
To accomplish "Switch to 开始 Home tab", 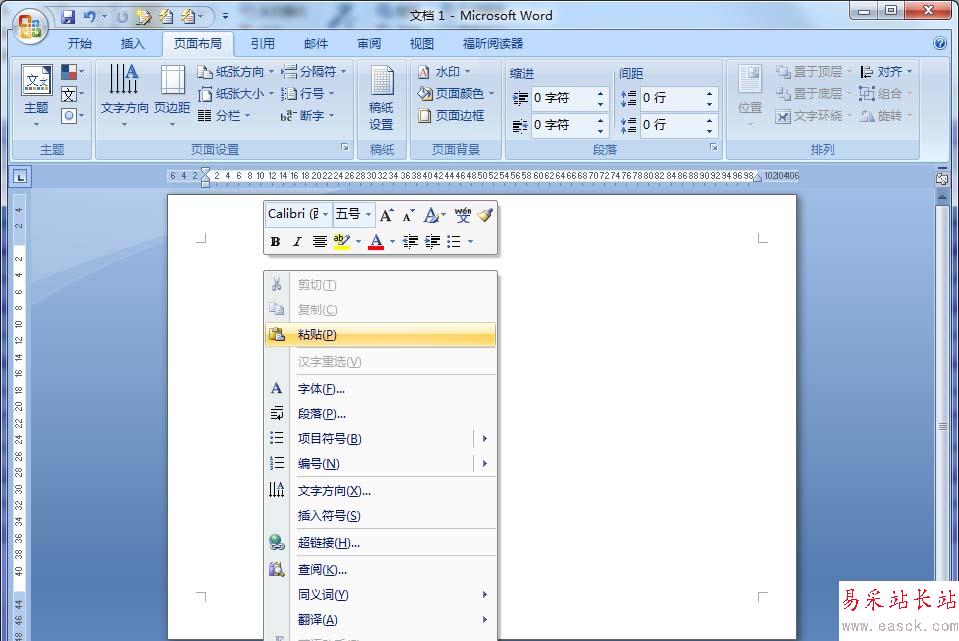I will (80, 43).
